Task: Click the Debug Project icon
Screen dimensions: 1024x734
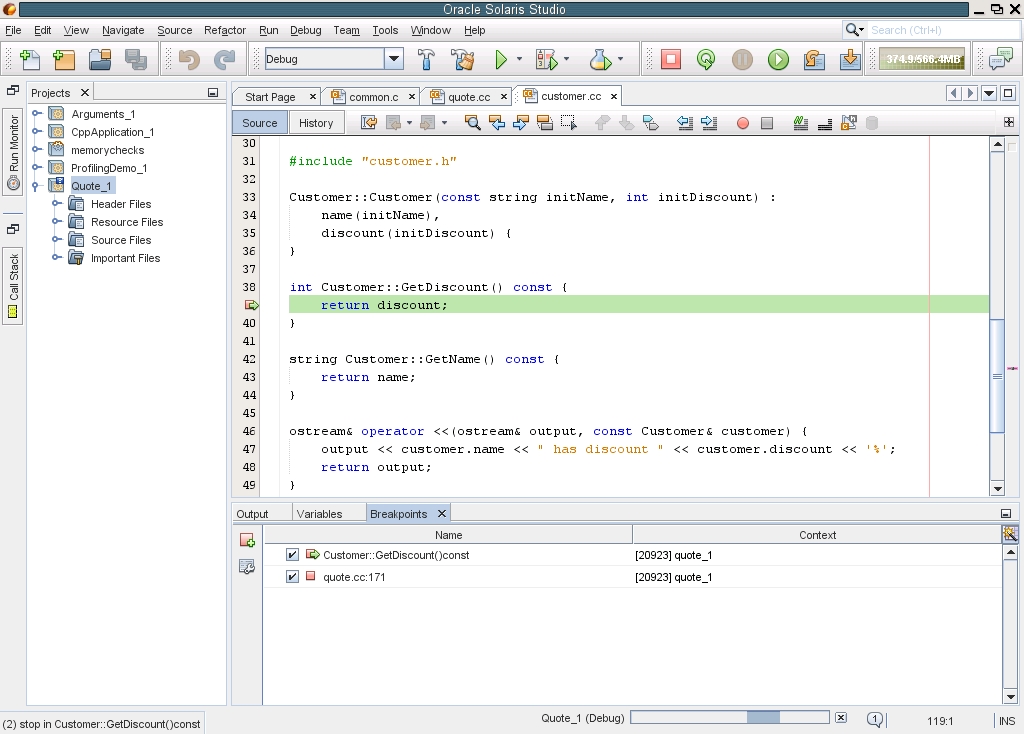Action: click(x=547, y=59)
